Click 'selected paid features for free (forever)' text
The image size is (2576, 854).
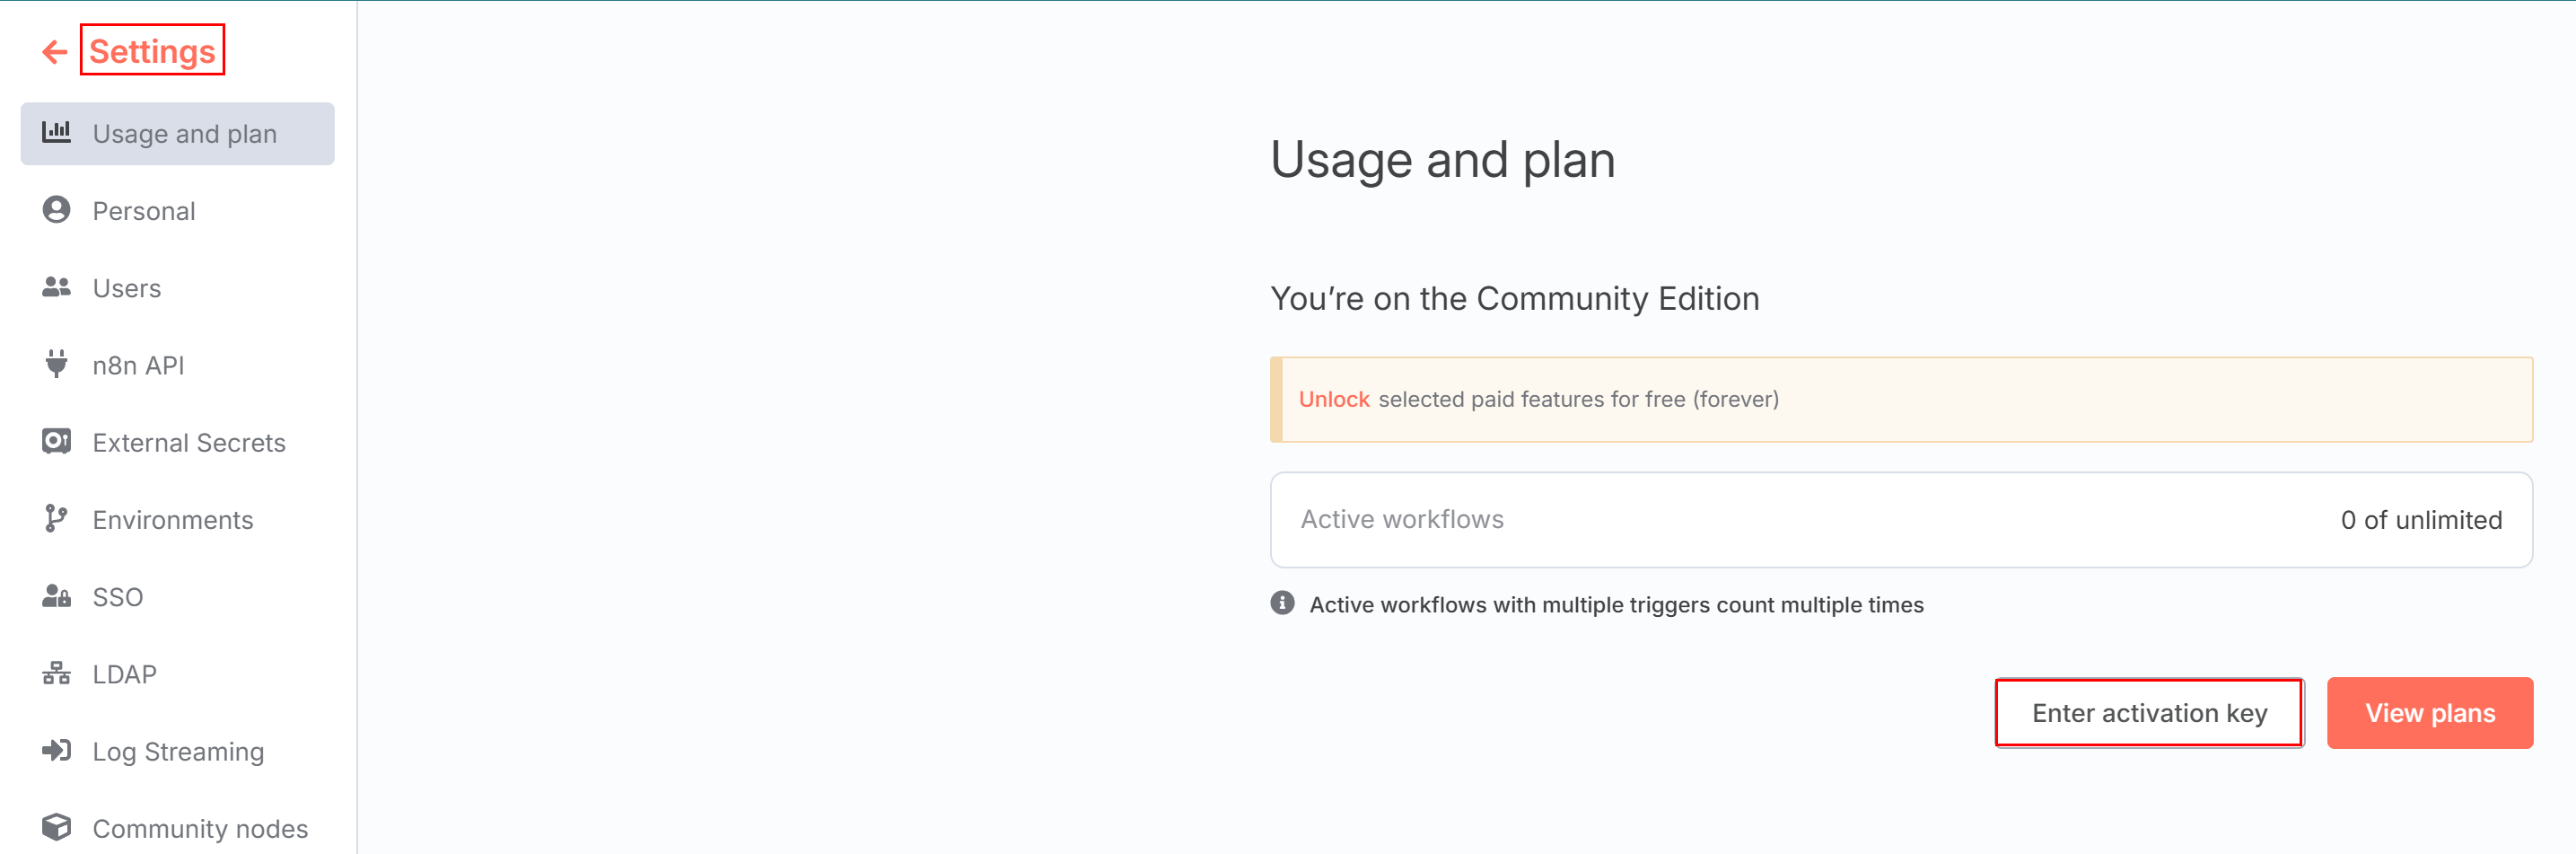coord(1578,399)
